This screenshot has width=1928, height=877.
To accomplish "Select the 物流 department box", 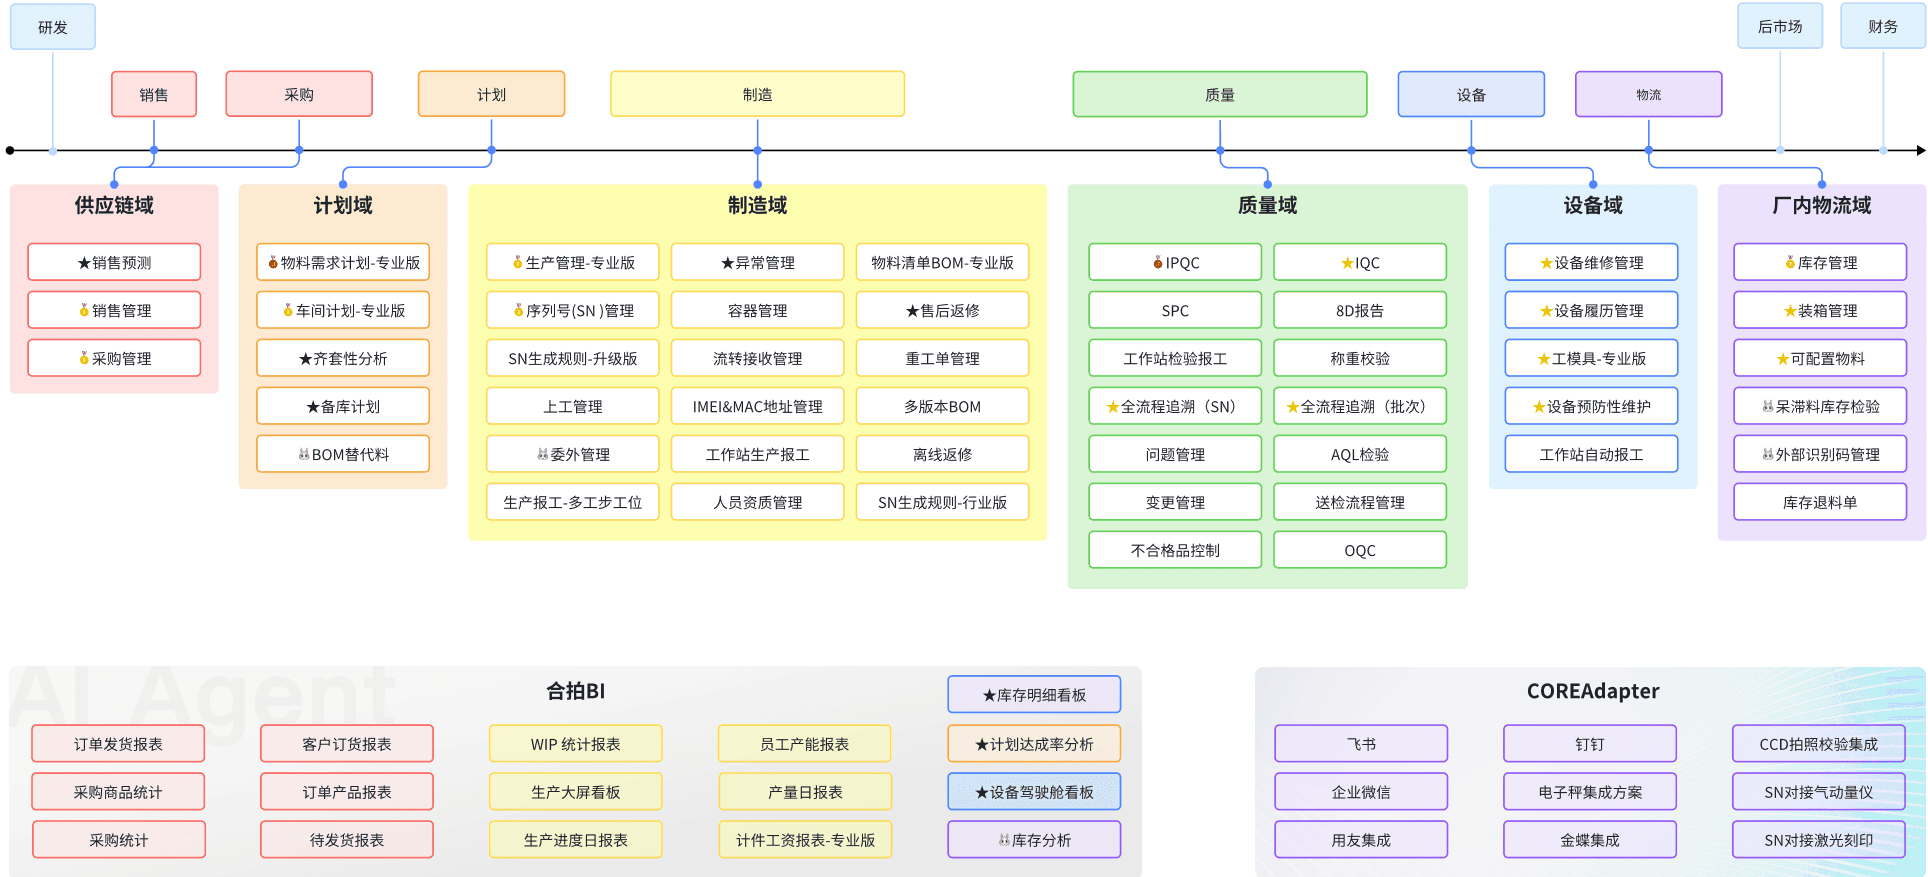I will pyautogui.click(x=1648, y=94).
